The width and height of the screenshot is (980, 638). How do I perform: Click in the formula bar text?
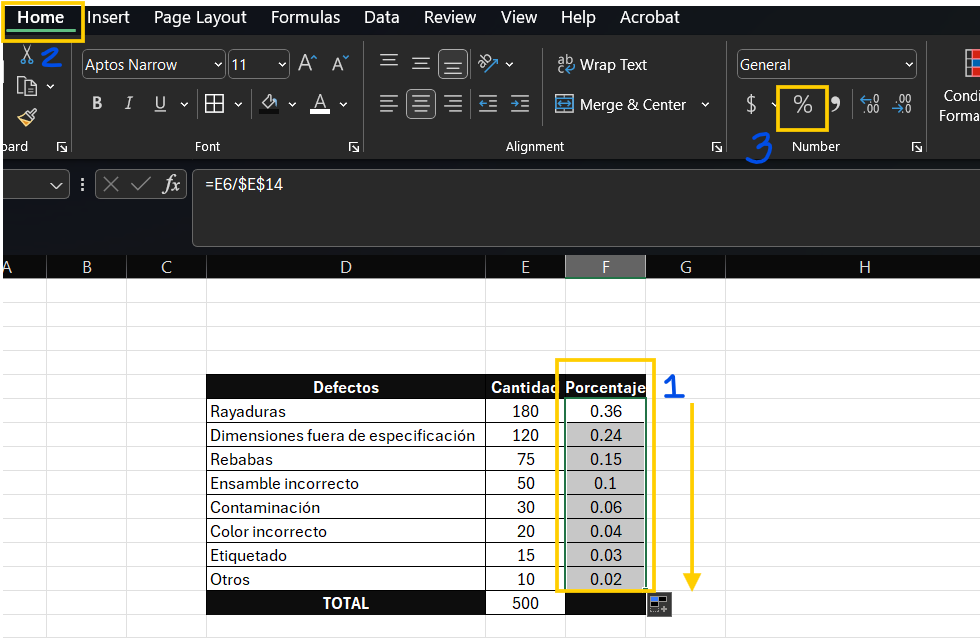click(x=244, y=184)
